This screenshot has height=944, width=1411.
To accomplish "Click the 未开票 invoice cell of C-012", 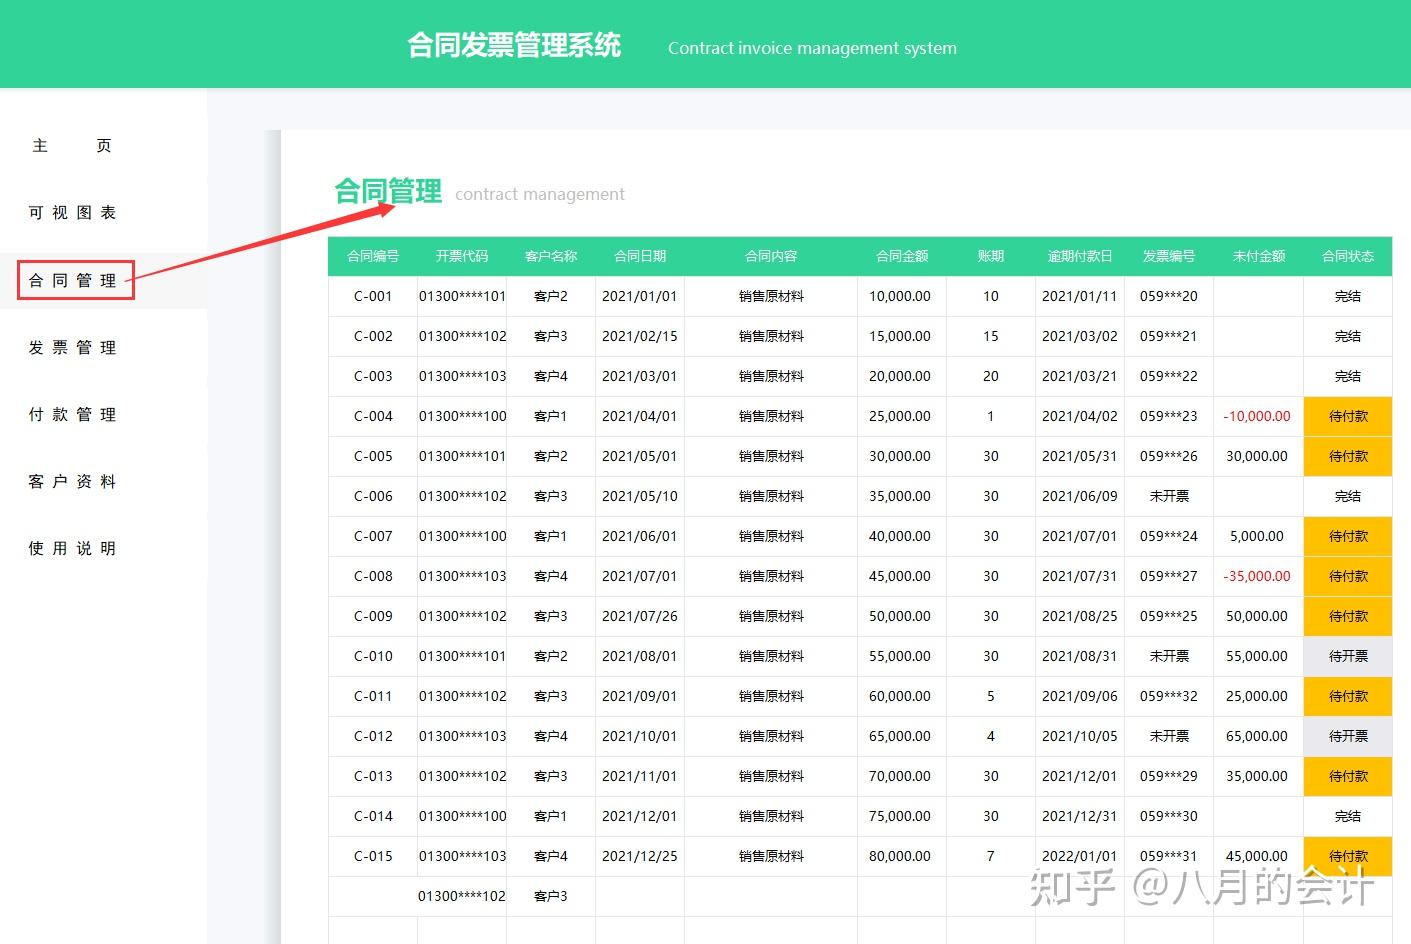I will tap(1169, 736).
